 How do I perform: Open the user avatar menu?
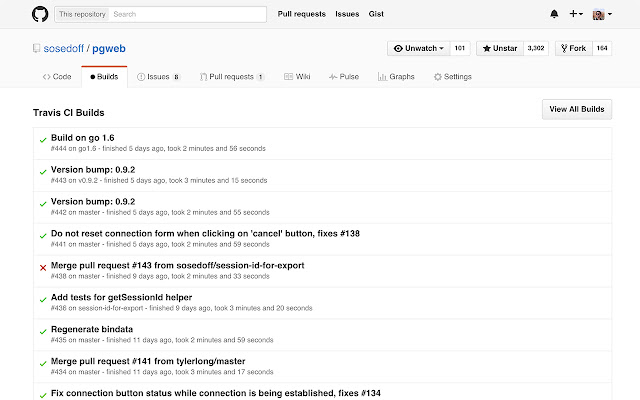[602, 14]
